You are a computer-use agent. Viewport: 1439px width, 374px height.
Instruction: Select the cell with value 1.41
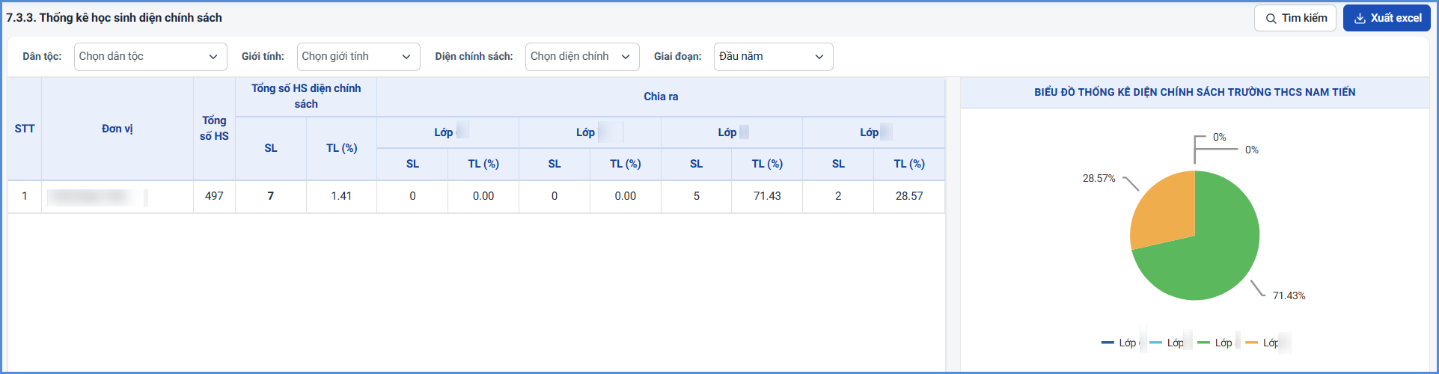[x=342, y=196]
